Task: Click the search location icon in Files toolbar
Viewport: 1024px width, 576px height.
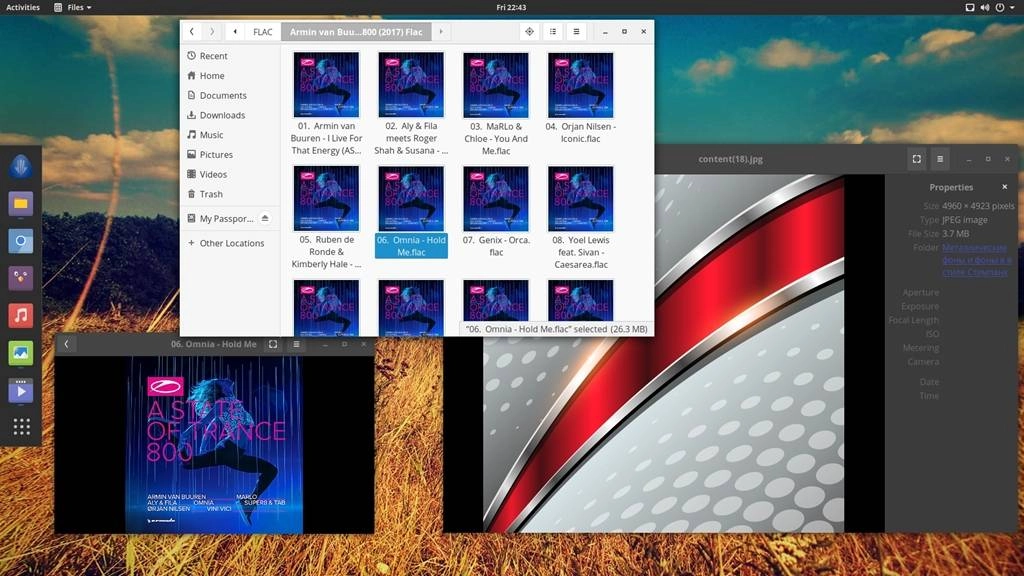Action: [529, 31]
